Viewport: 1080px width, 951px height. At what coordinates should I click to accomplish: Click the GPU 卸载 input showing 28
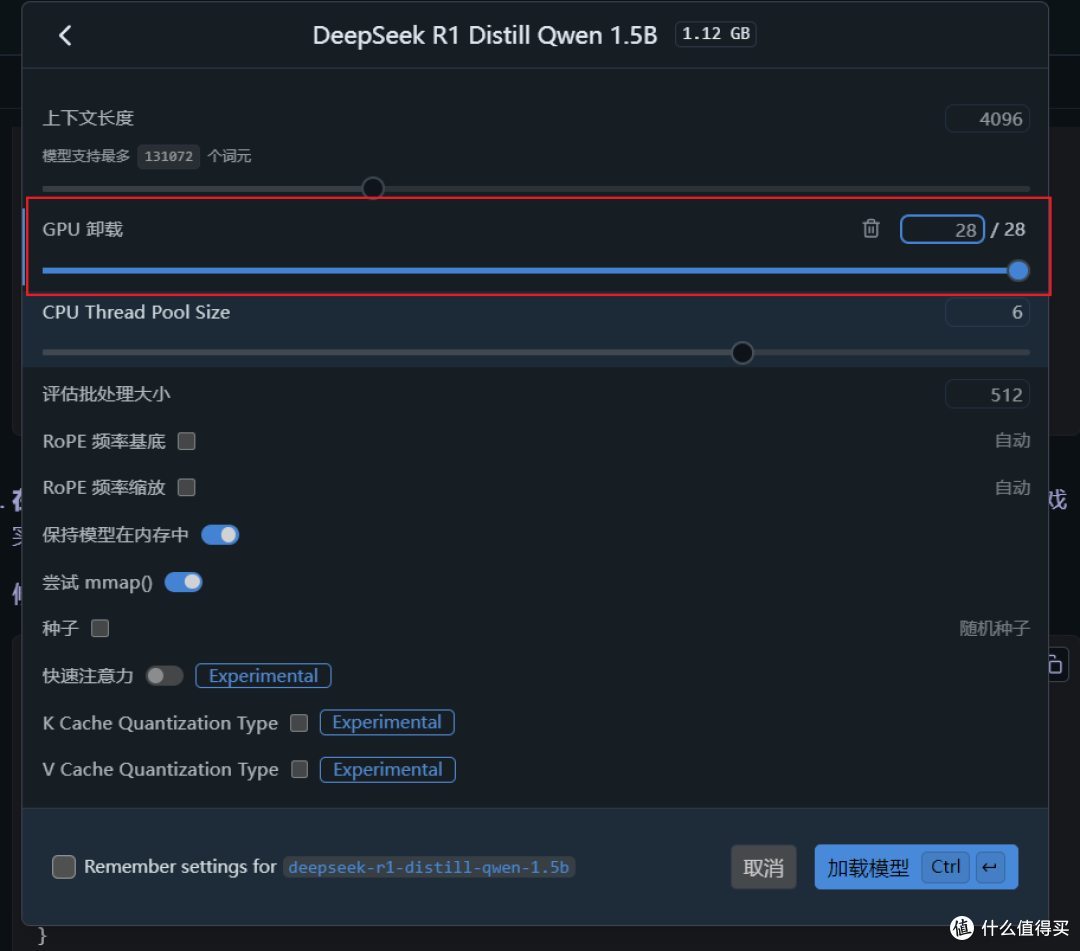click(942, 229)
